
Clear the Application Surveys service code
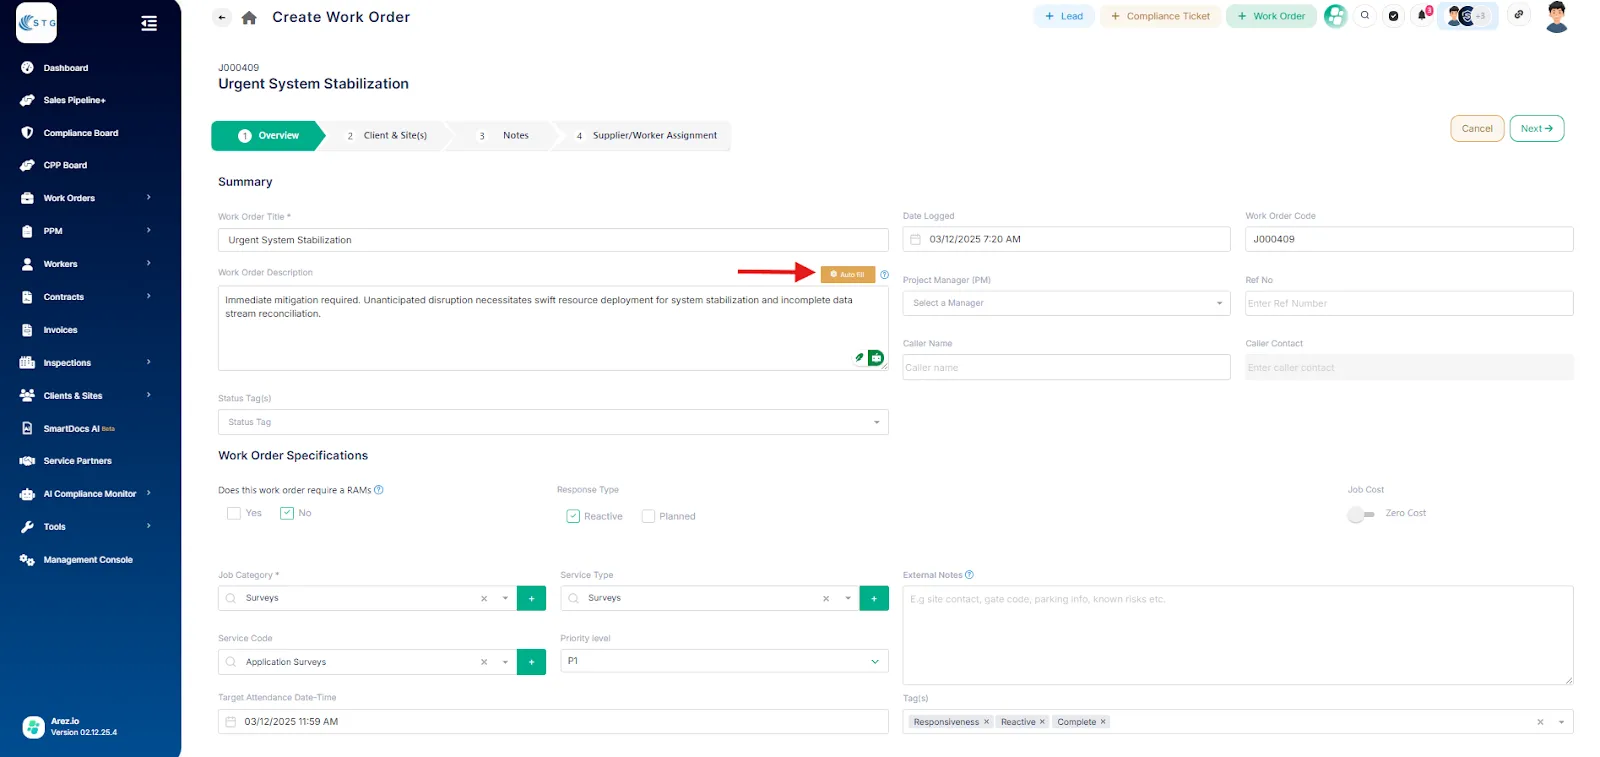coord(484,662)
